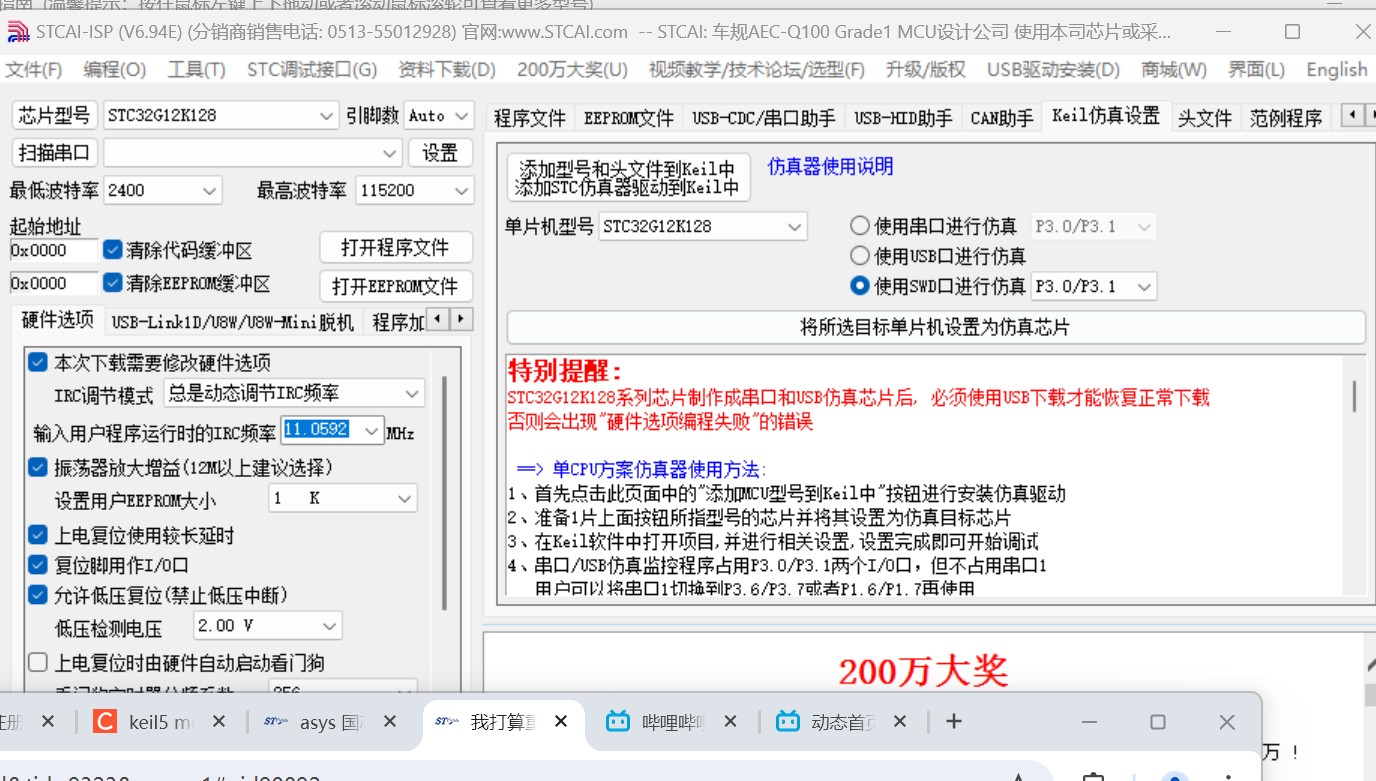
Task: Click 打开EEPROM文件 button
Action: [x=395, y=286]
